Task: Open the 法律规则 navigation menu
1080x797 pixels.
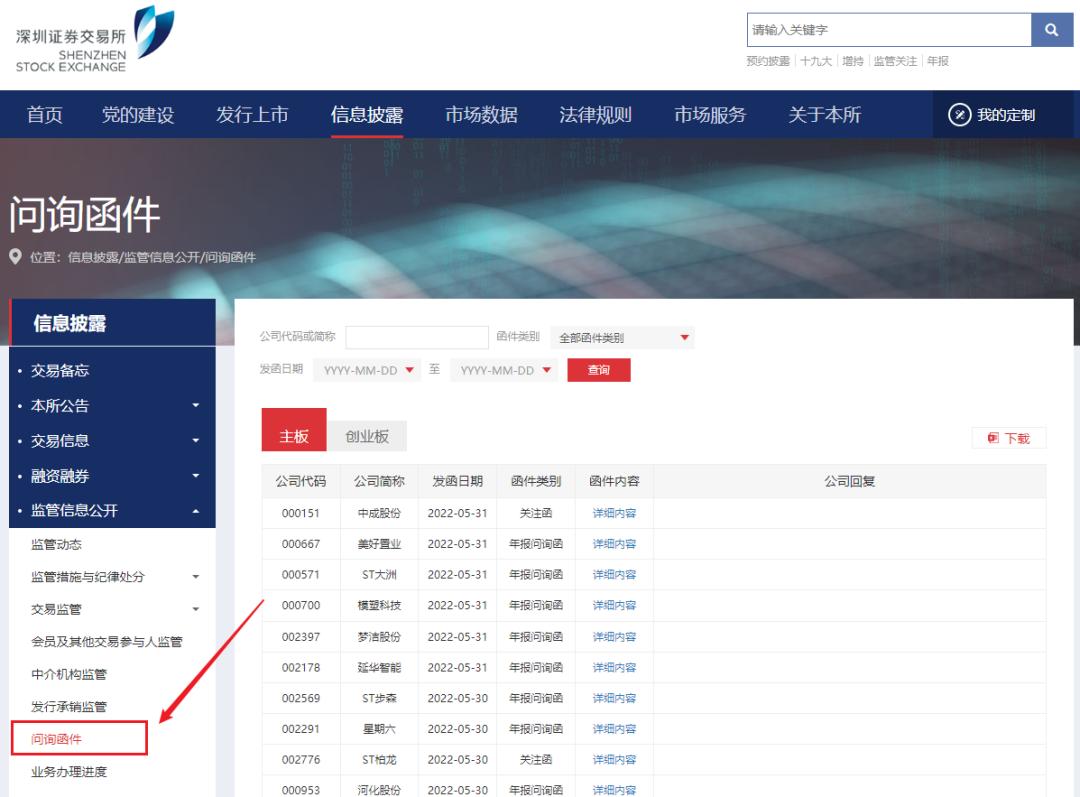Action: click(x=598, y=114)
